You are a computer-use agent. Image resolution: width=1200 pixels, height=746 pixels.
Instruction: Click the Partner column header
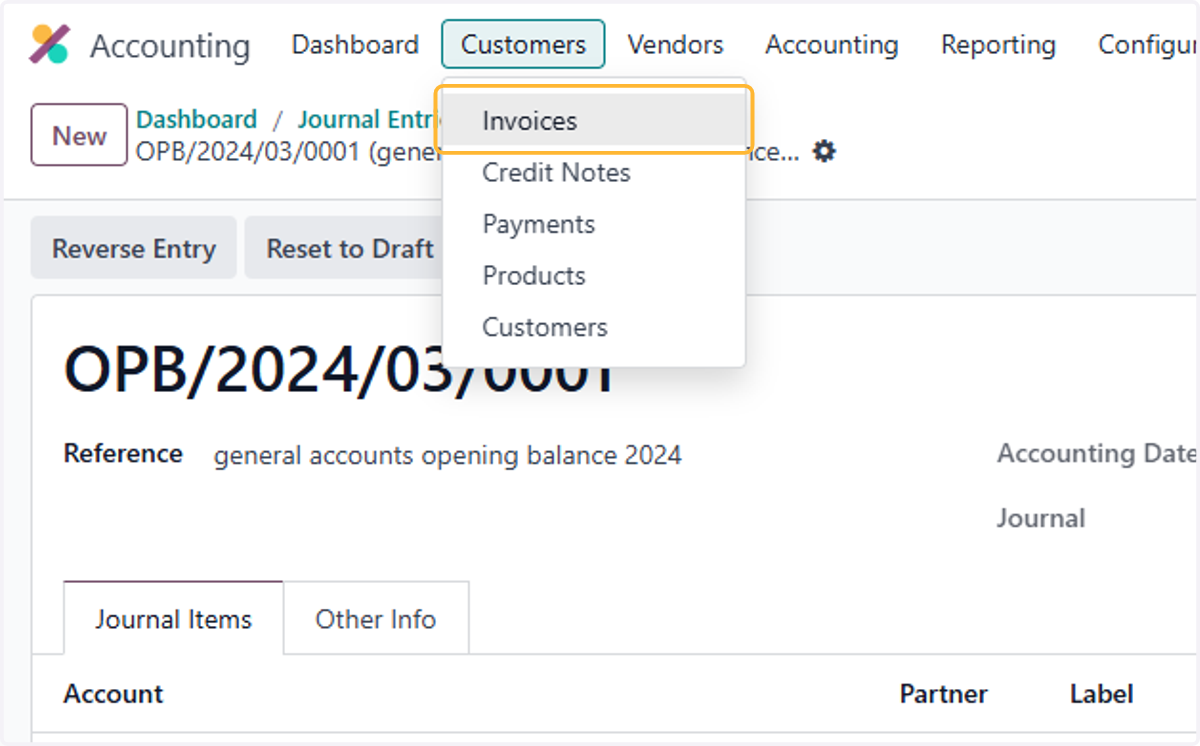point(943,694)
